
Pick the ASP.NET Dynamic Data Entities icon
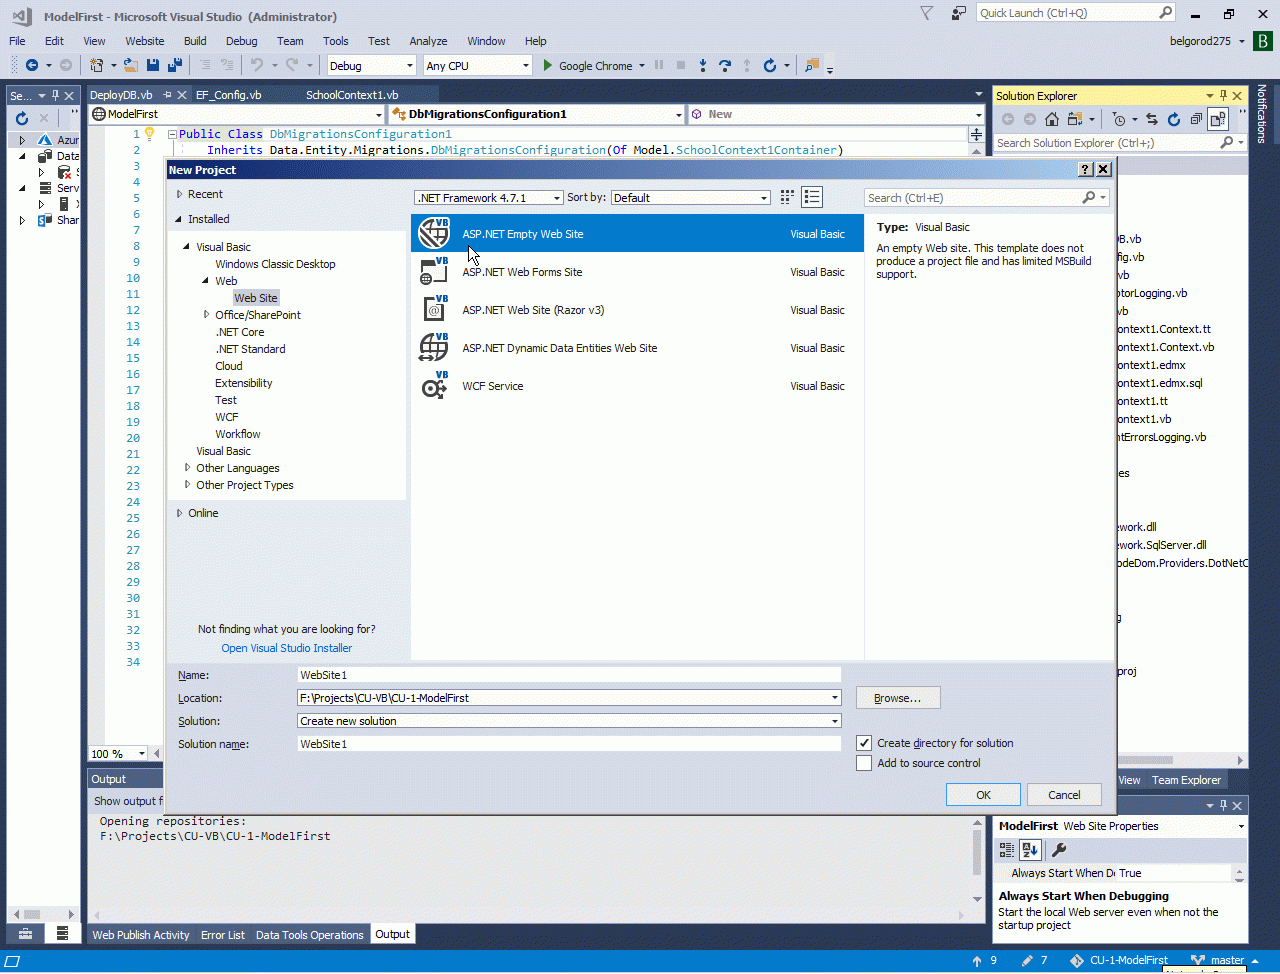click(434, 347)
